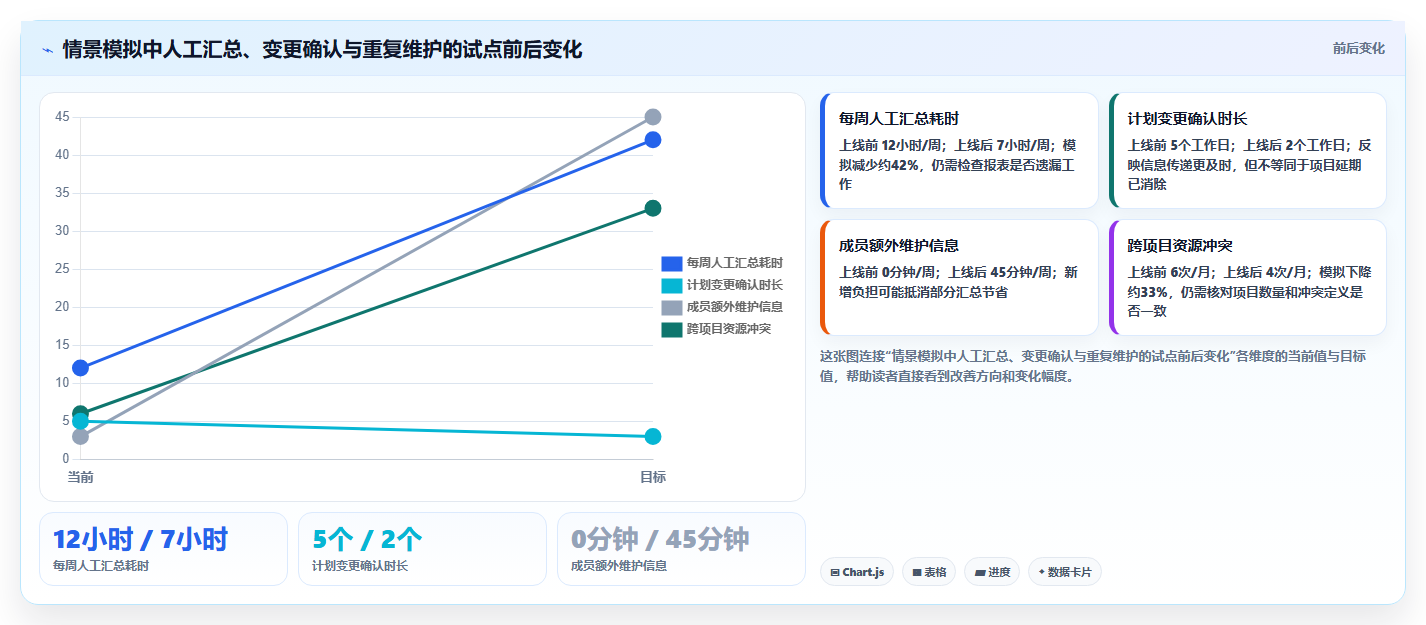
Task: Click the 12小时 / 7小时 stat card
Action: (x=163, y=549)
